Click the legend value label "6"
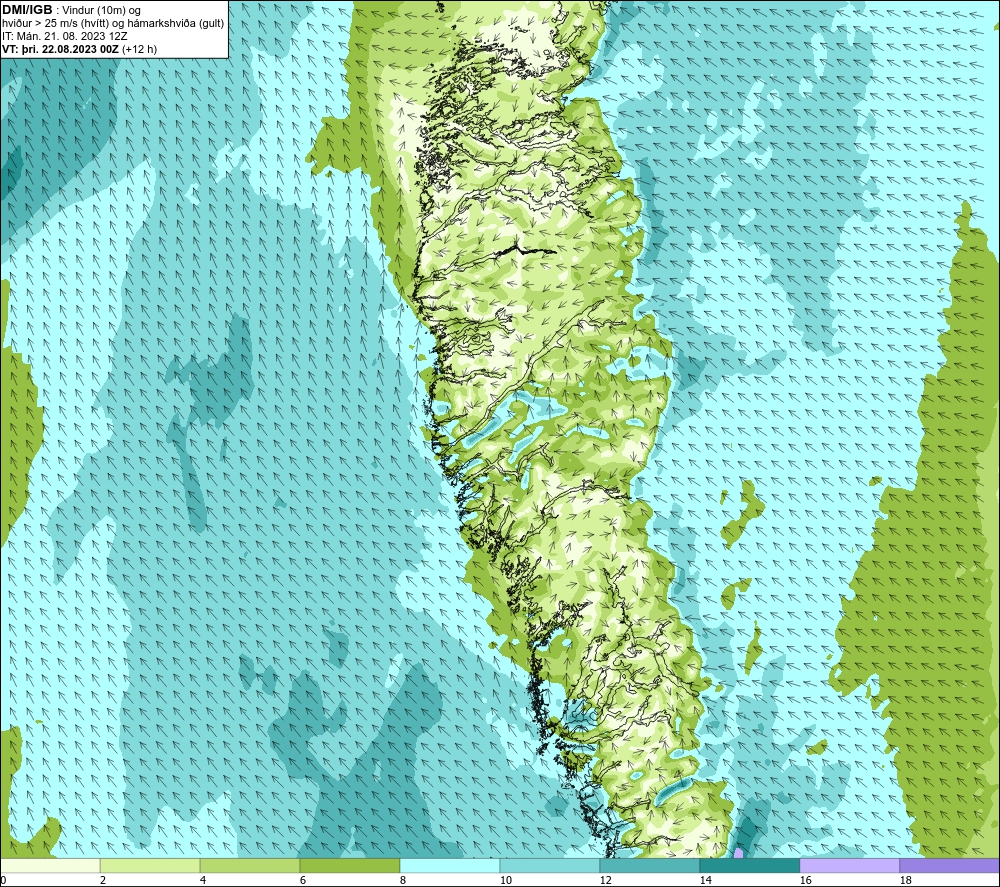The height and width of the screenshot is (887, 1000). coord(303,881)
